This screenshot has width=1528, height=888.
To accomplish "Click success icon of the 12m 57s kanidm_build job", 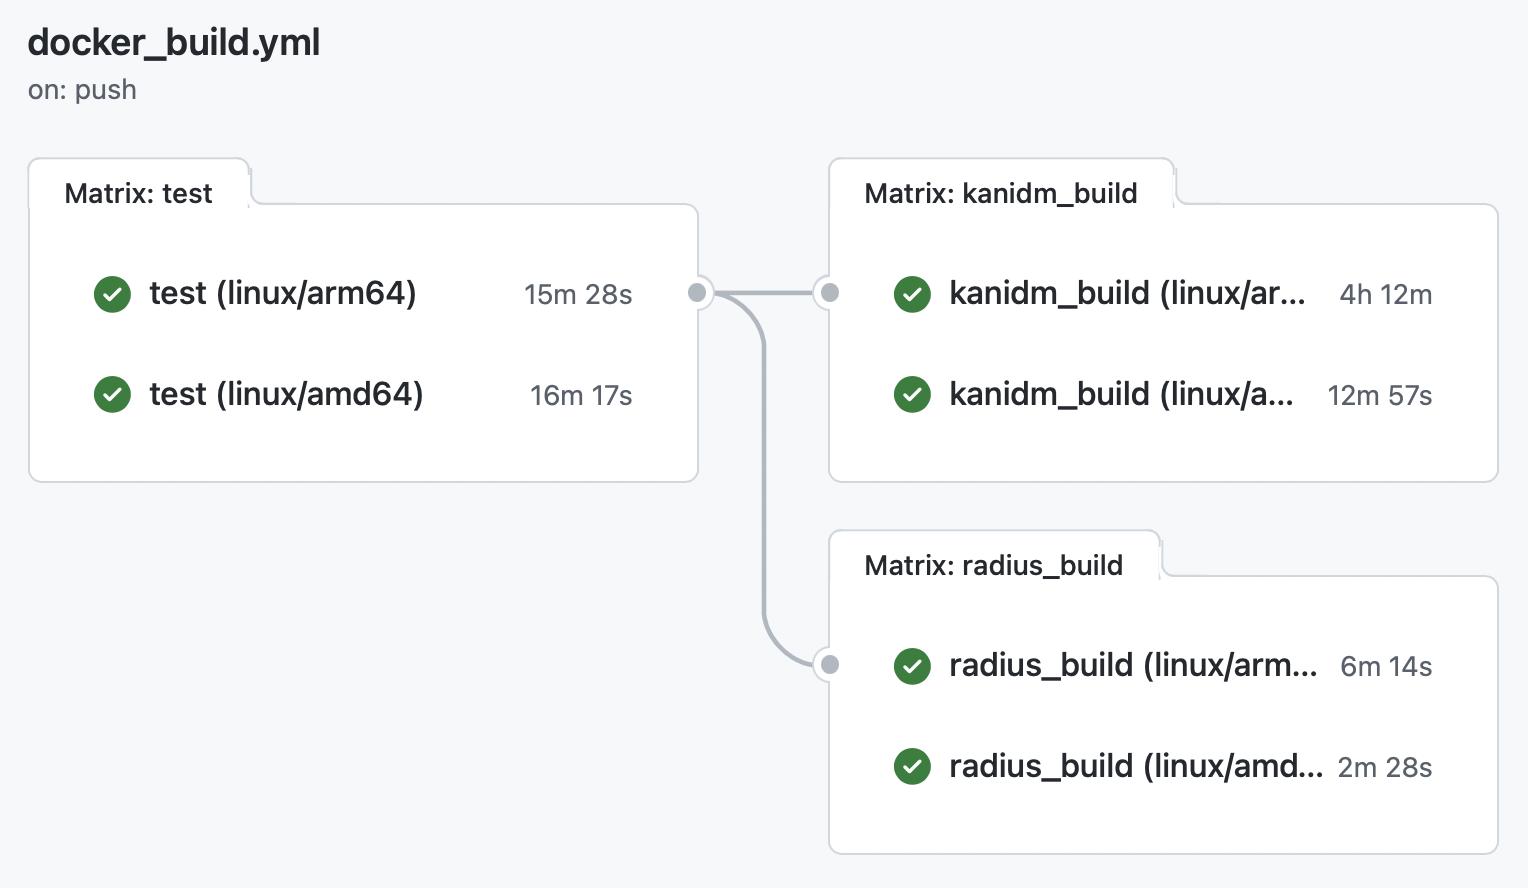I will [x=912, y=395].
